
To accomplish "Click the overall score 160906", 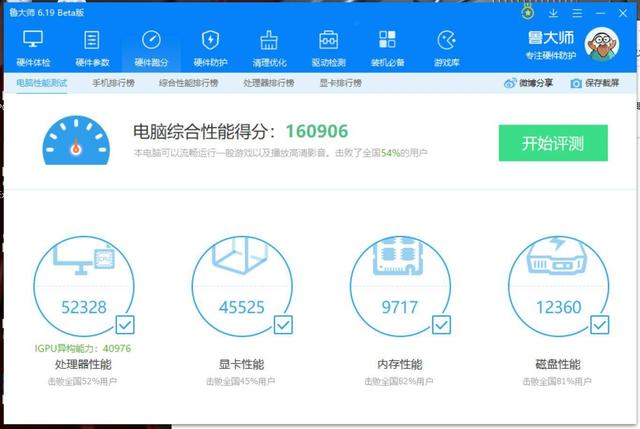I will point(317,131).
